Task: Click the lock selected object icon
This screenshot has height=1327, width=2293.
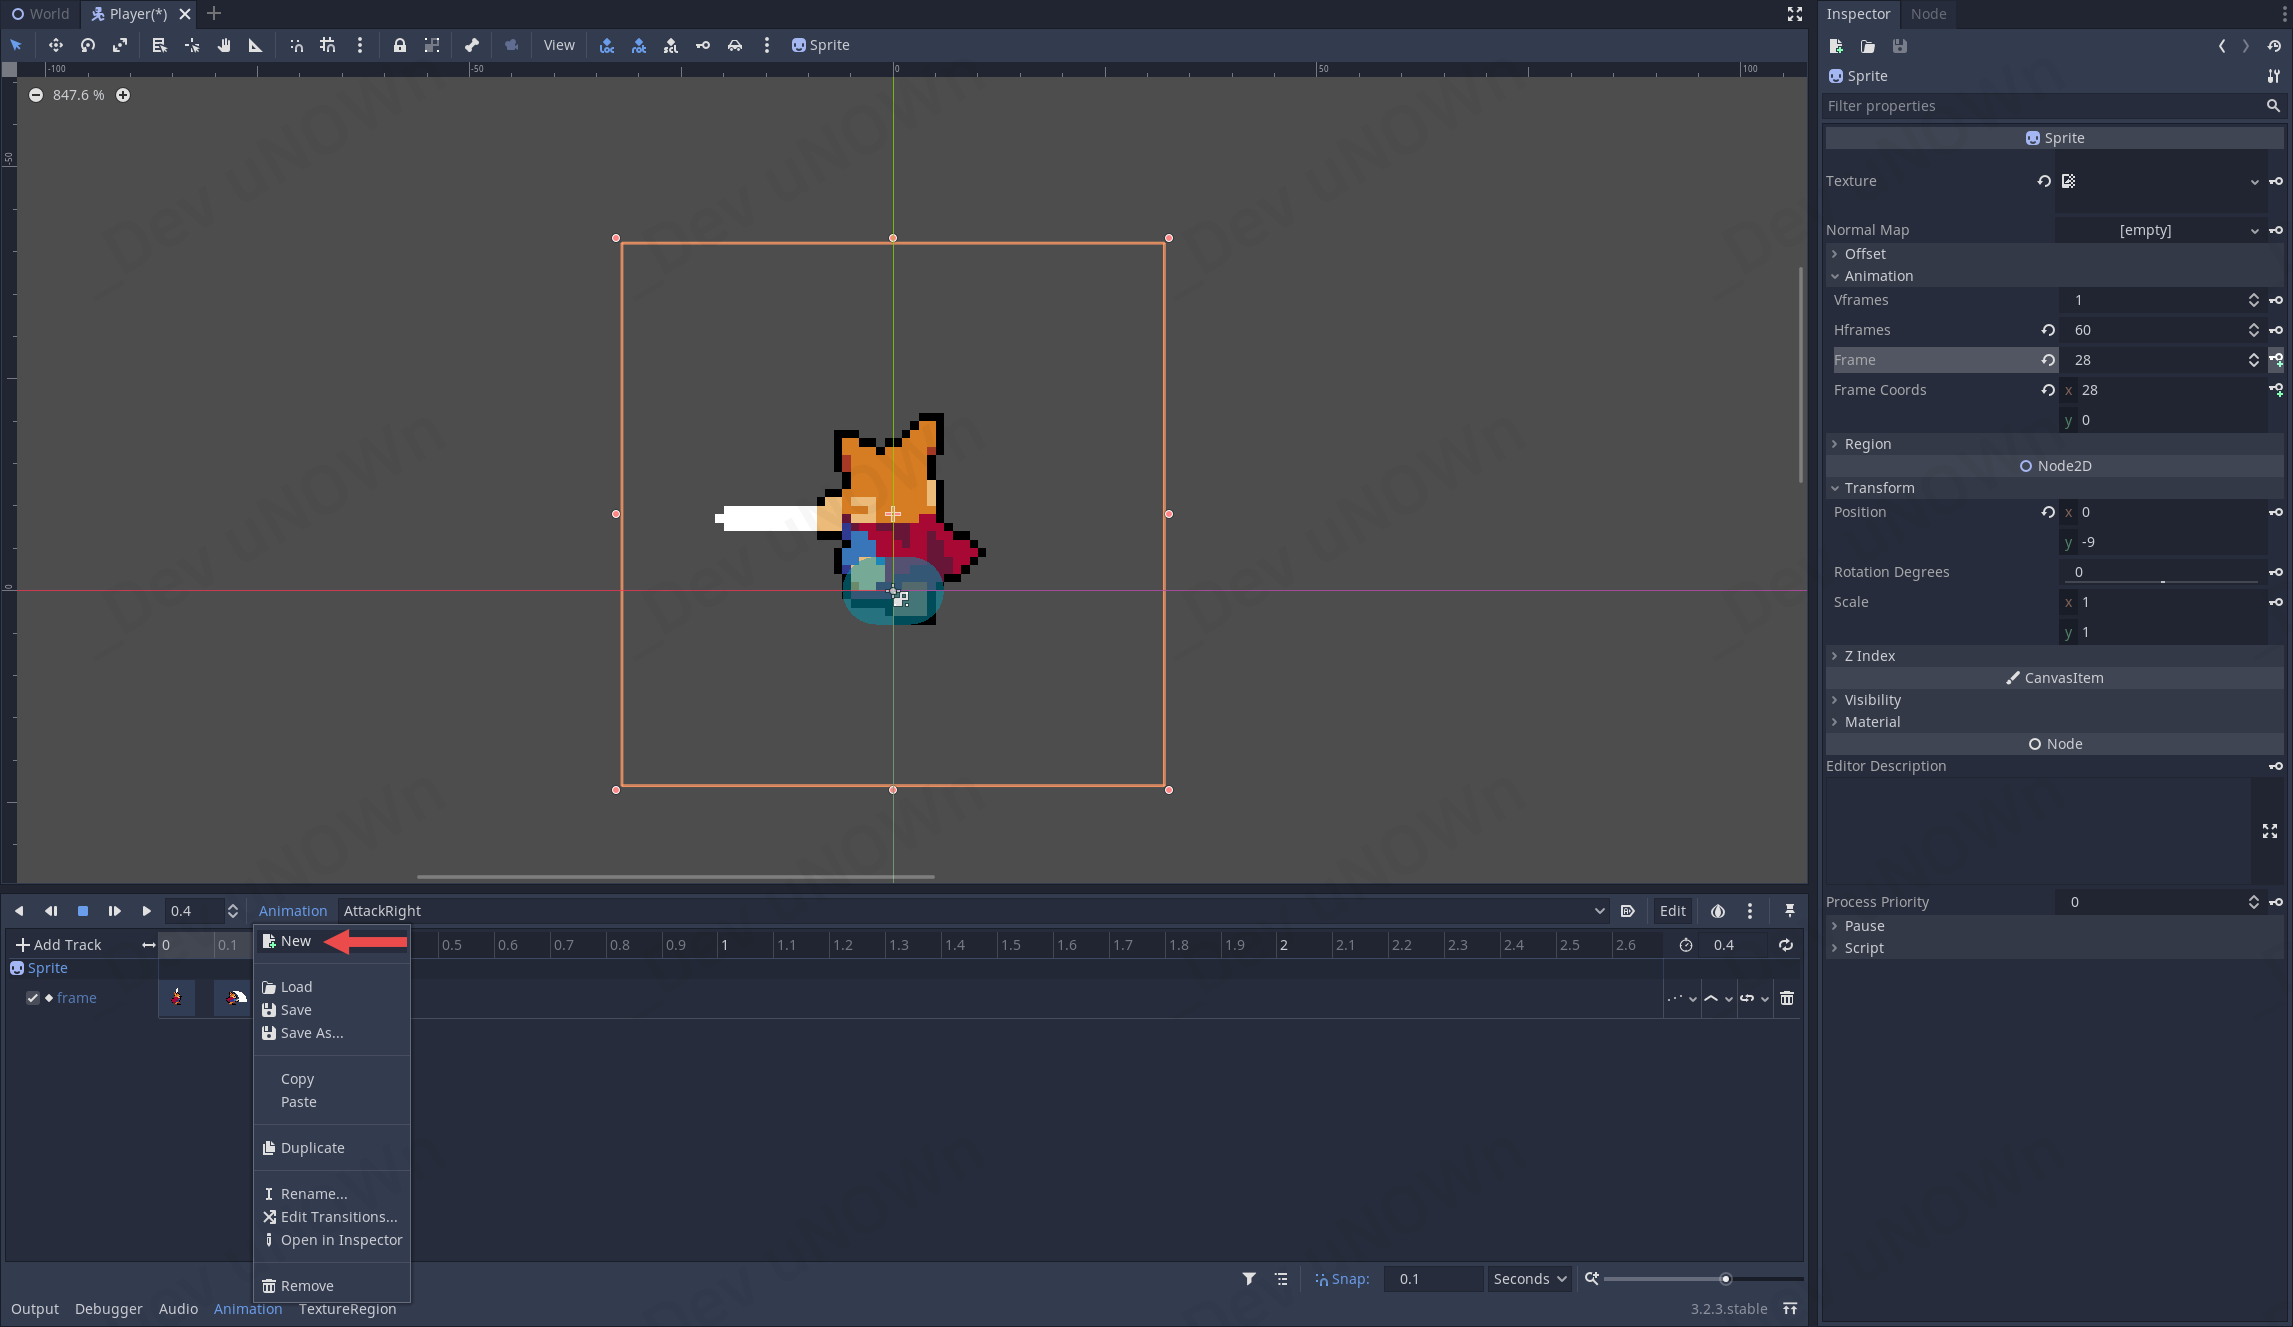Action: (x=399, y=45)
